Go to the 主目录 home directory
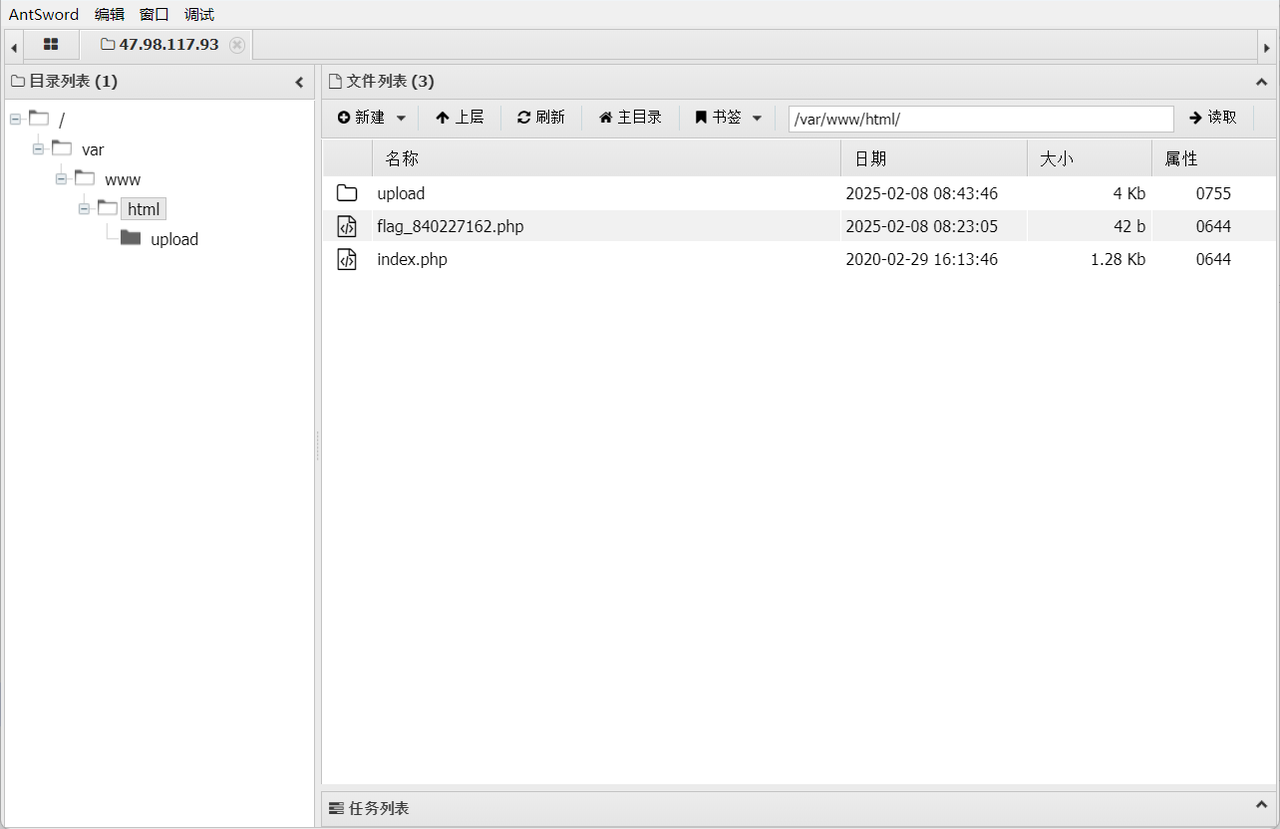This screenshot has width=1280, height=829. [630, 118]
